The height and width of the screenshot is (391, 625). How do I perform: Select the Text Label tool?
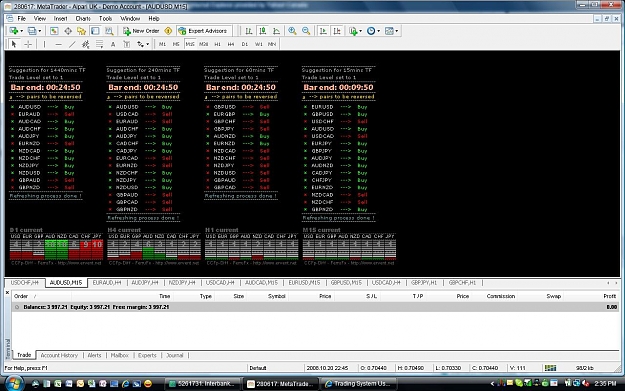pos(126,44)
